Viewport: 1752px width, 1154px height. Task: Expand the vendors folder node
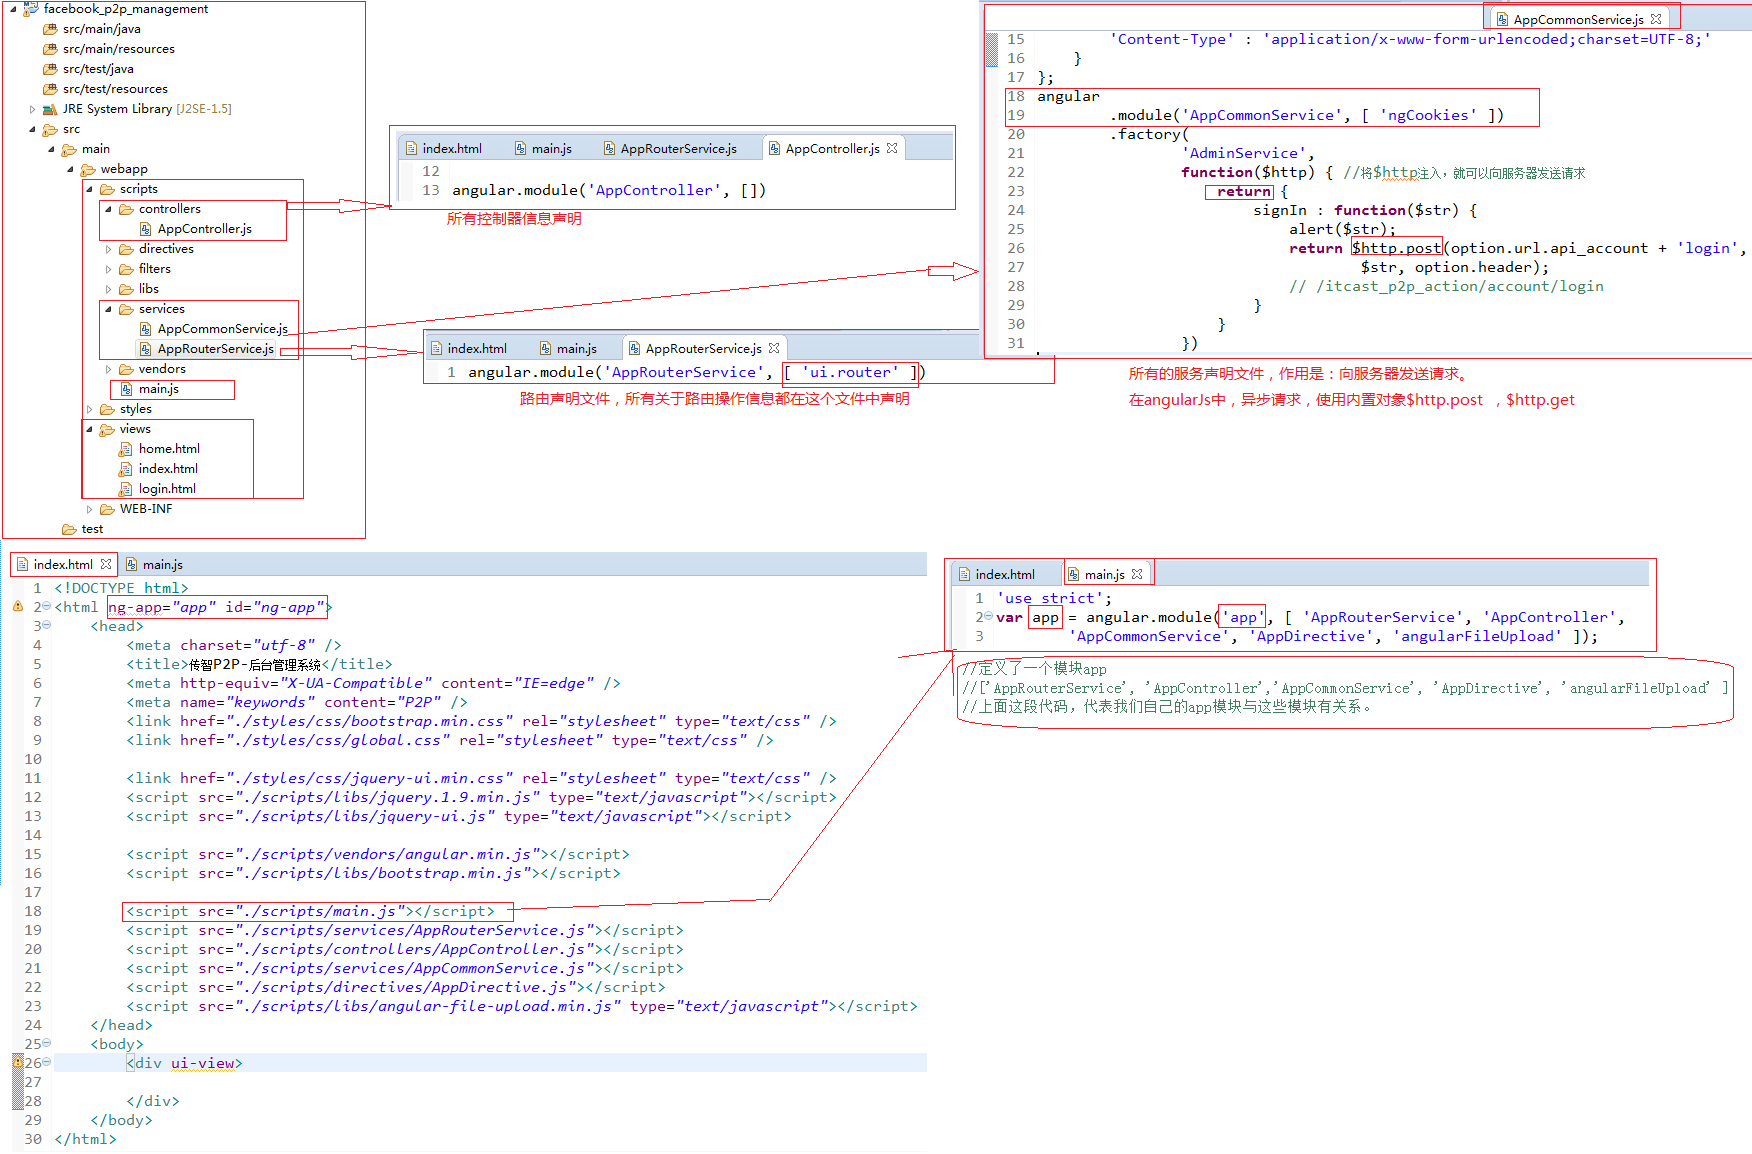point(108,369)
